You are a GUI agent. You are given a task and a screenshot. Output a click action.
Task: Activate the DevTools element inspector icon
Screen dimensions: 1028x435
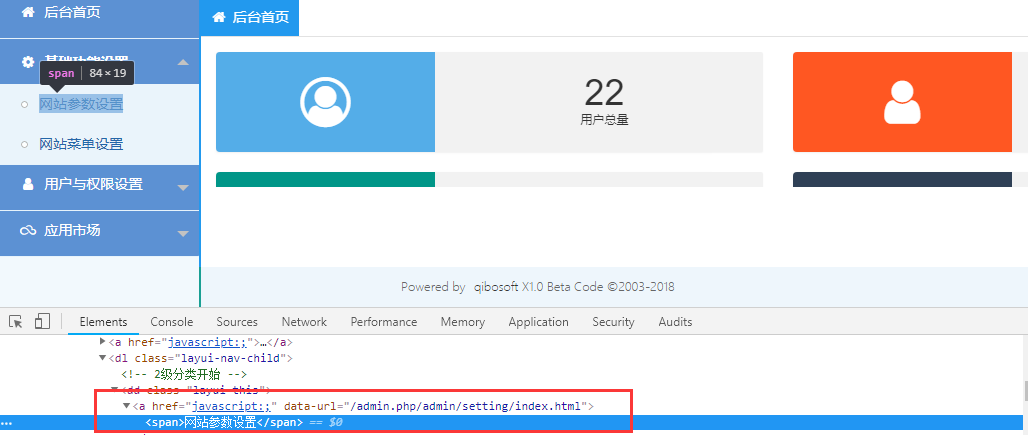click(16, 322)
